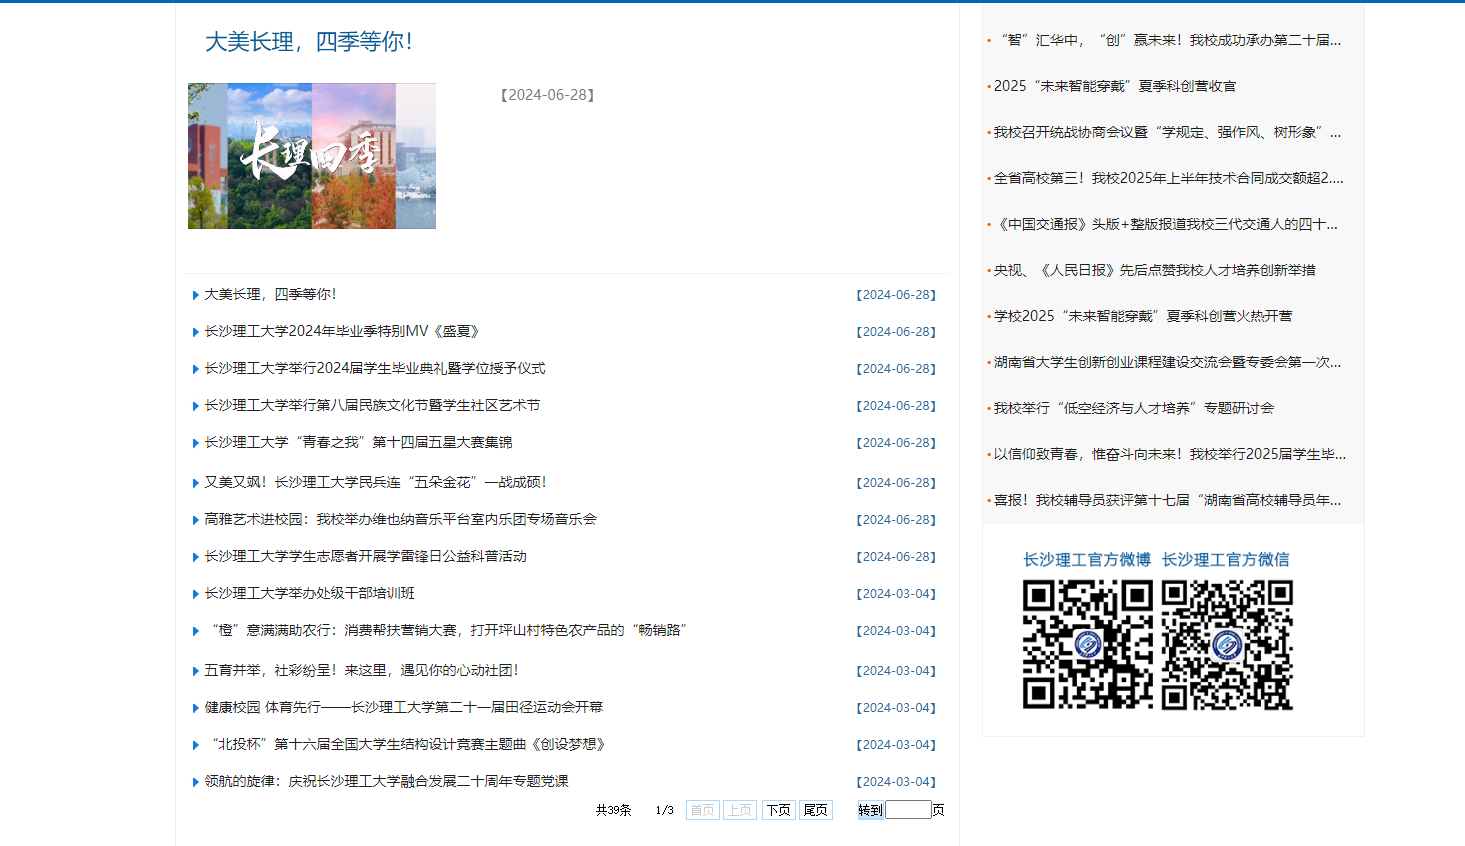Click the 下页 next-page button
This screenshot has width=1465, height=846.
(778, 810)
